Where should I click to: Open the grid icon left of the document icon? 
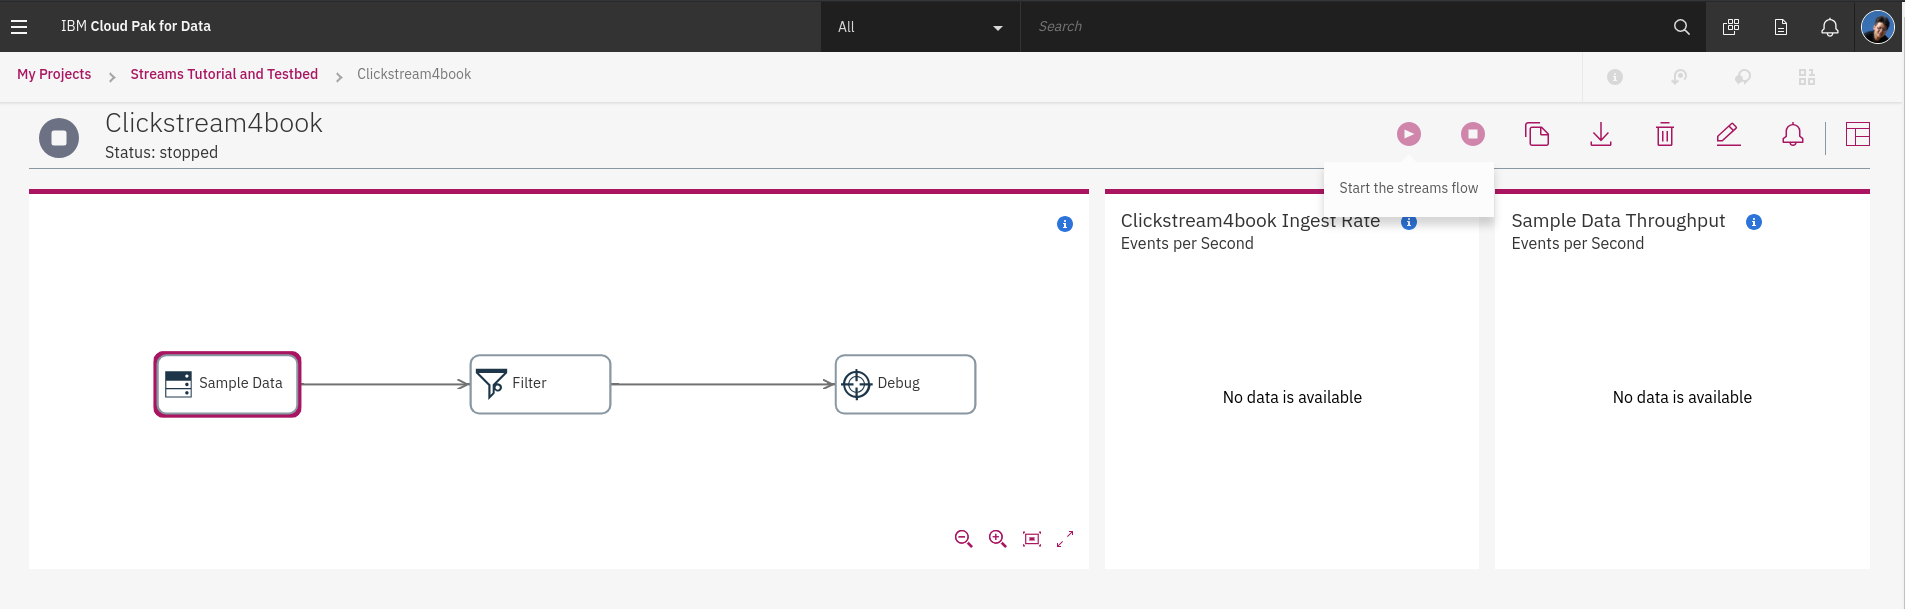pos(1731,27)
